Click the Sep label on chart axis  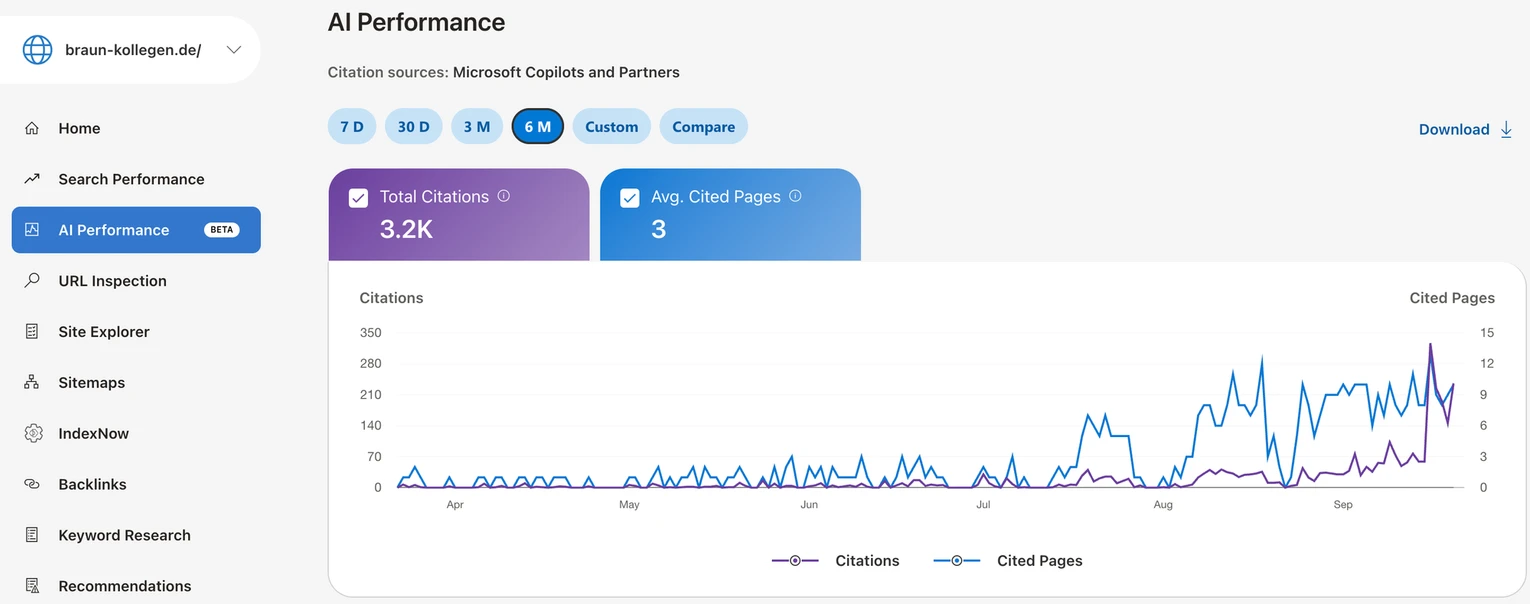click(x=1343, y=505)
